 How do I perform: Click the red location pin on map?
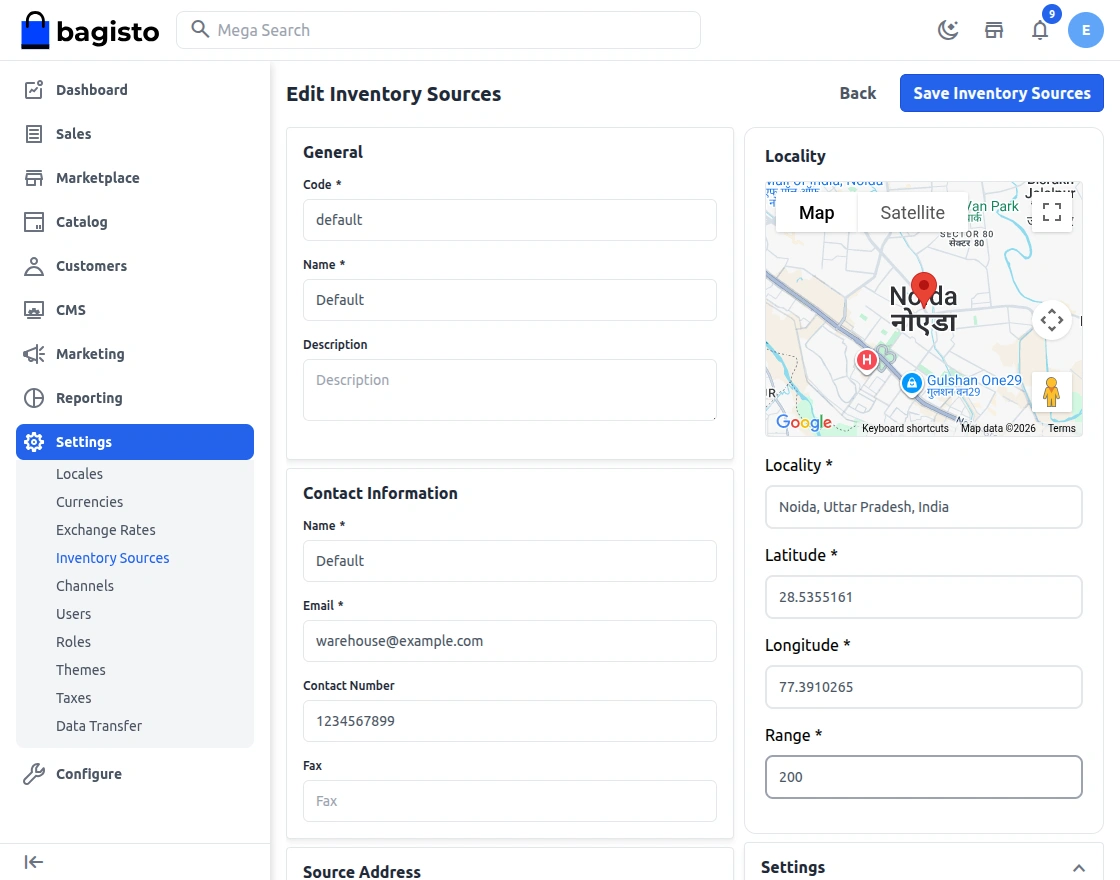click(x=924, y=288)
